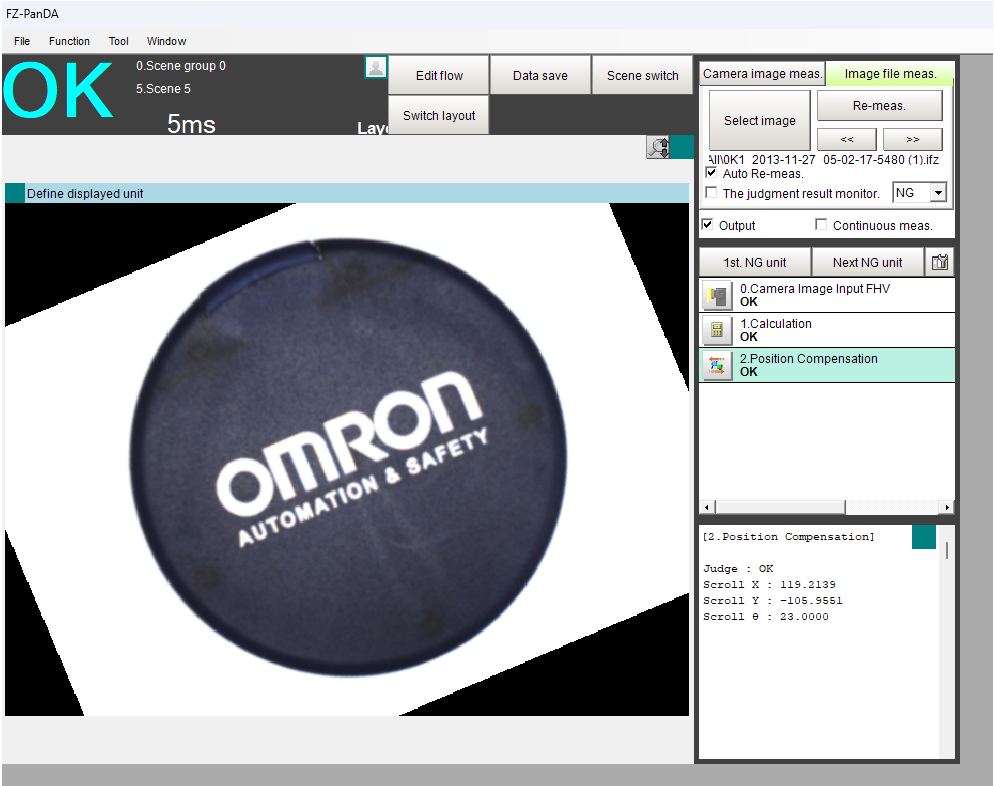Click the Select image button
The width and height of the screenshot is (995, 786).
[760, 121]
